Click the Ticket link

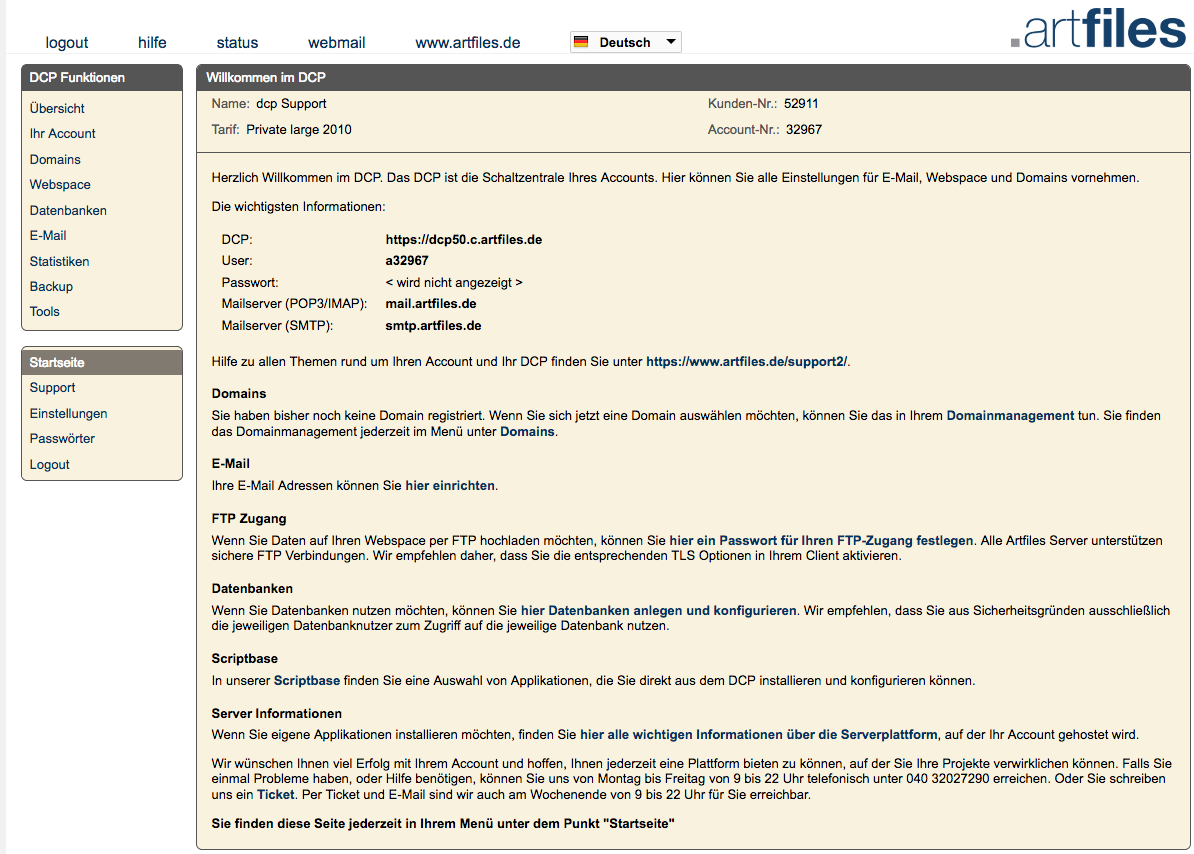pyautogui.click(x=276, y=795)
